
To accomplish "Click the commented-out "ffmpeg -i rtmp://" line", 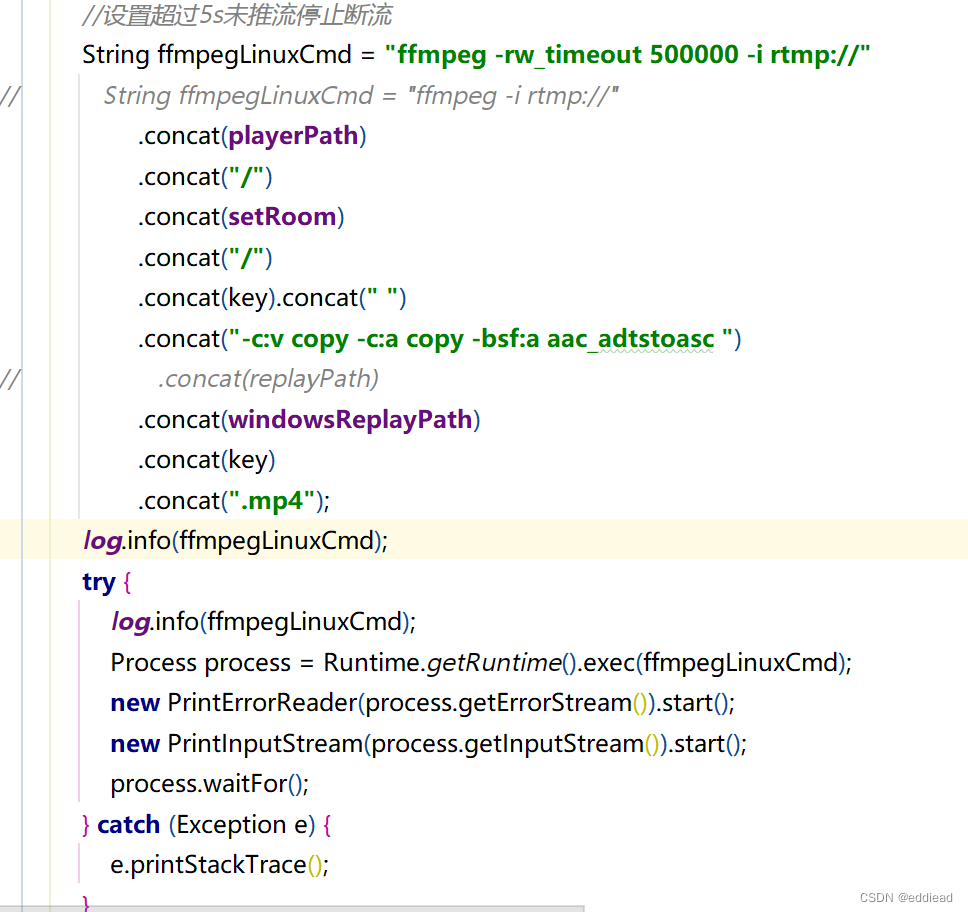I will click(x=361, y=96).
